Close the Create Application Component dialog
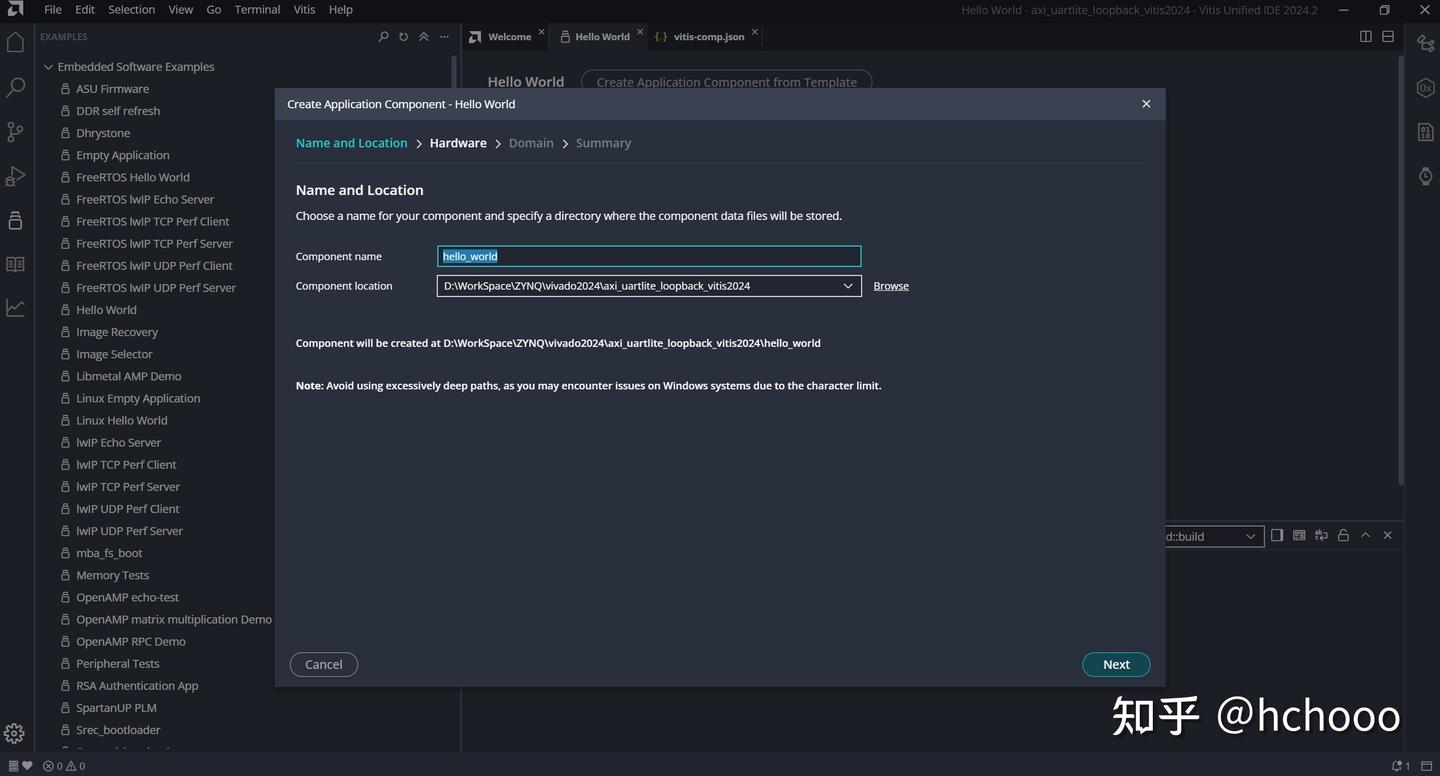1440x776 pixels. click(1146, 104)
